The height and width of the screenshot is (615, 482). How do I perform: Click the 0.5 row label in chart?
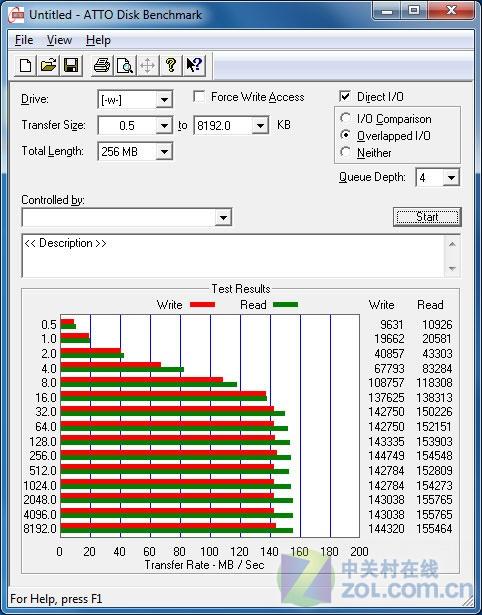tap(49, 325)
